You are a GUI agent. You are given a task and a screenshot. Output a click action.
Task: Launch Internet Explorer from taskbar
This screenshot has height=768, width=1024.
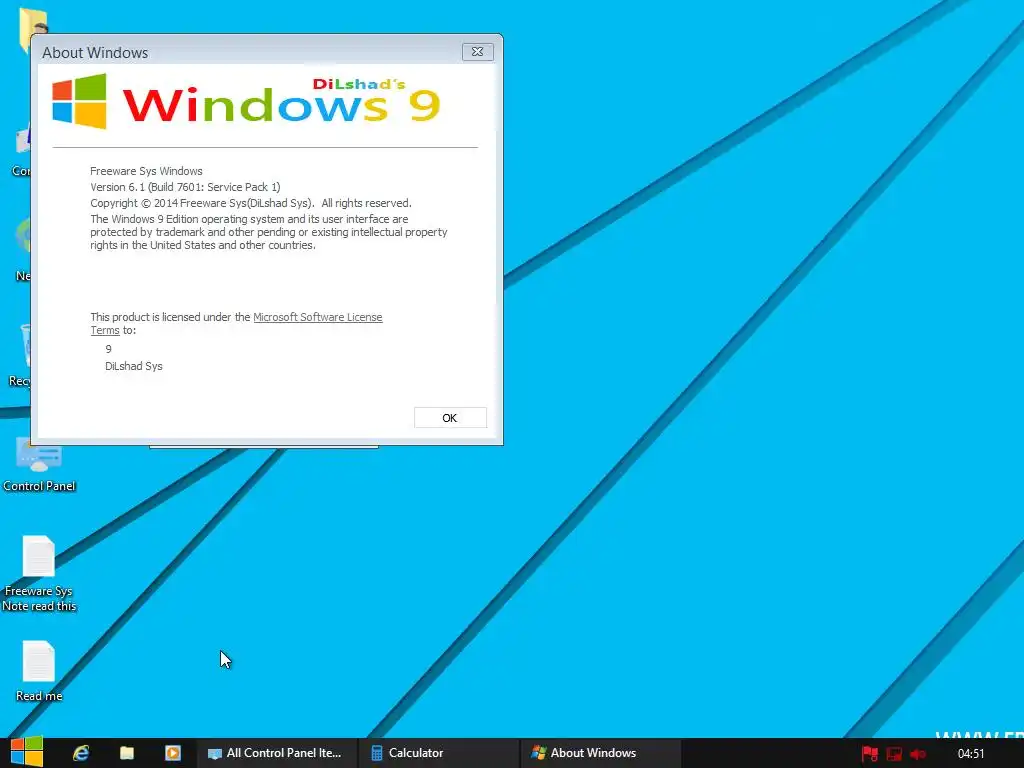[81, 753]
